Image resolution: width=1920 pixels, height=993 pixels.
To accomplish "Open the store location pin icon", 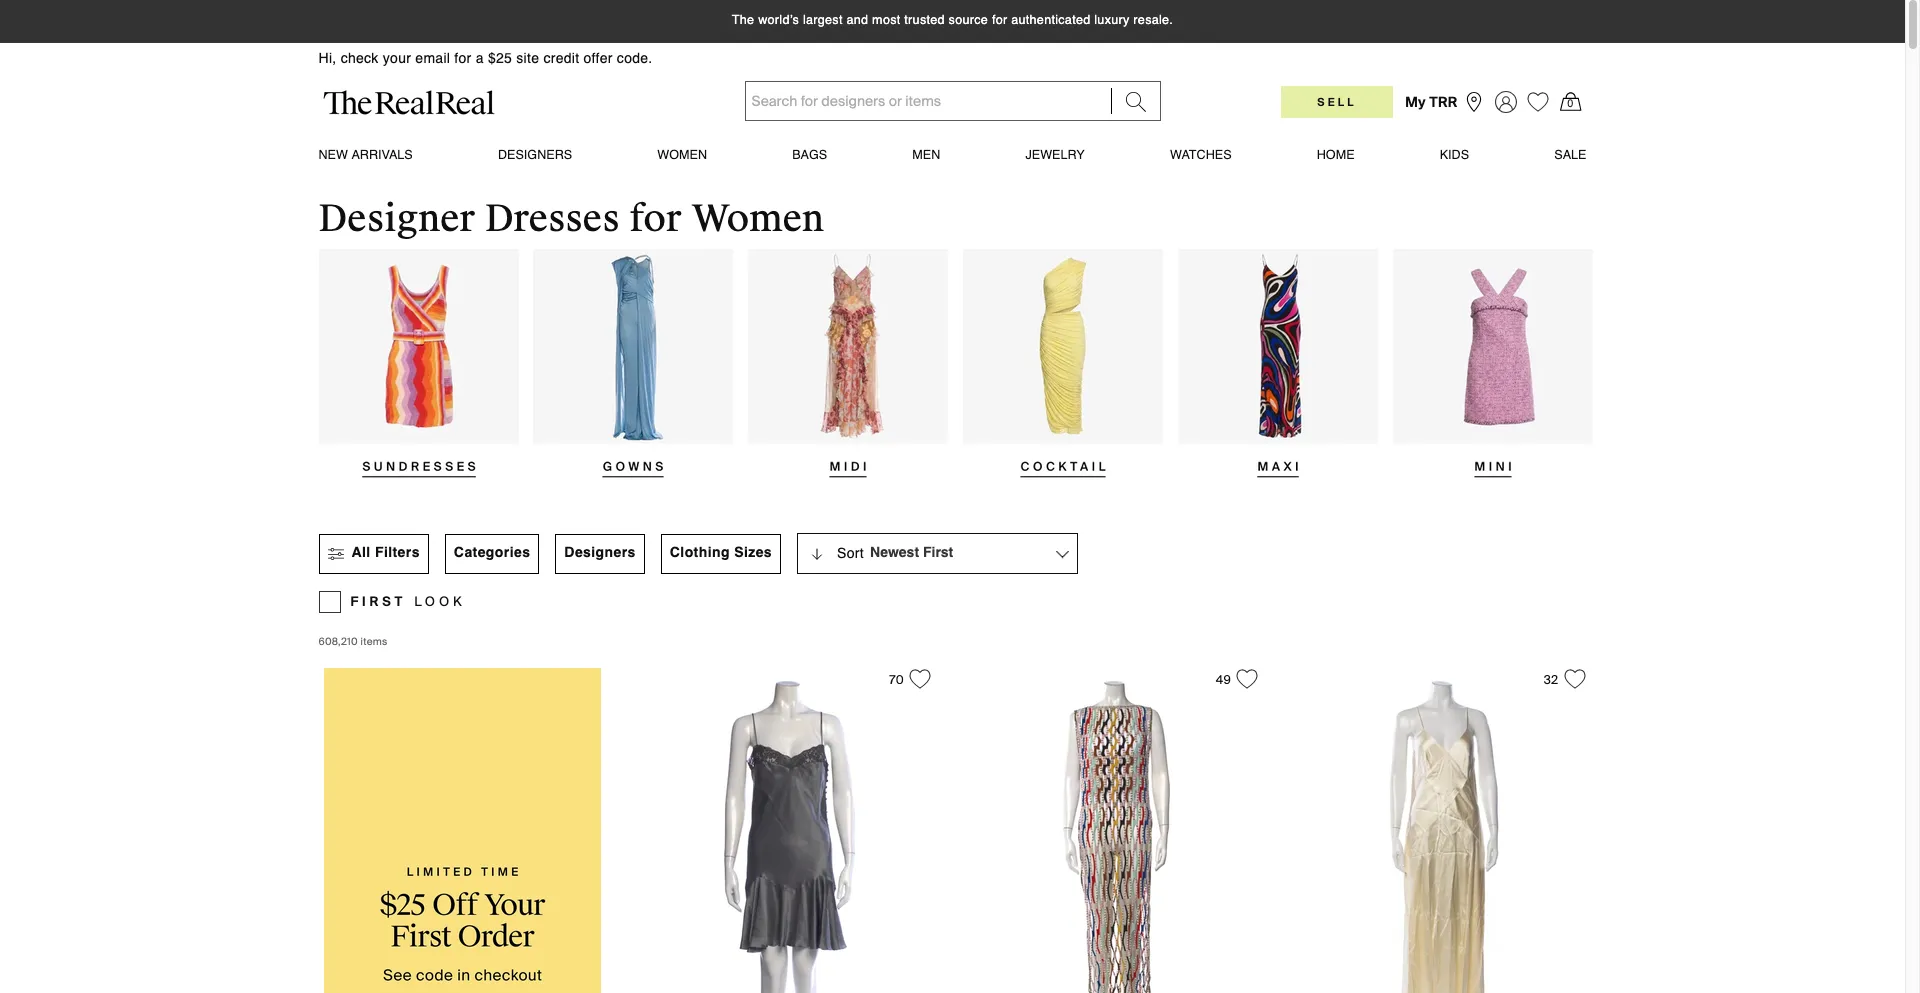I will pyautogui.click(x=1474, y=102).
